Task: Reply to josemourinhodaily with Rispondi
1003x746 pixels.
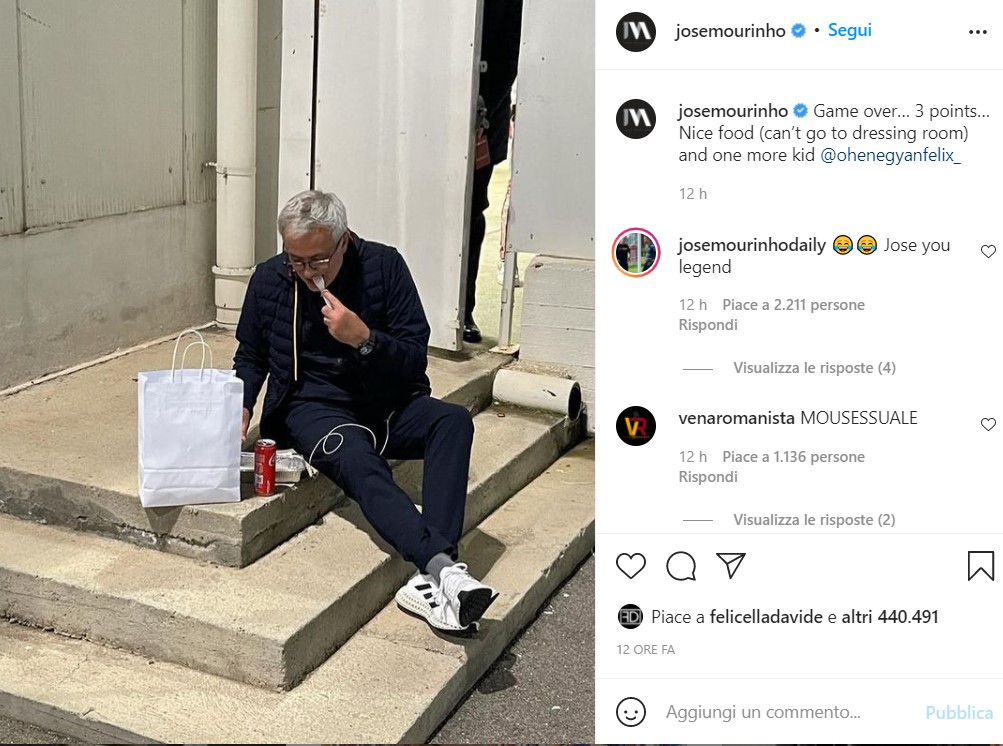Action: pyautogui.click(x=708, y=325)
